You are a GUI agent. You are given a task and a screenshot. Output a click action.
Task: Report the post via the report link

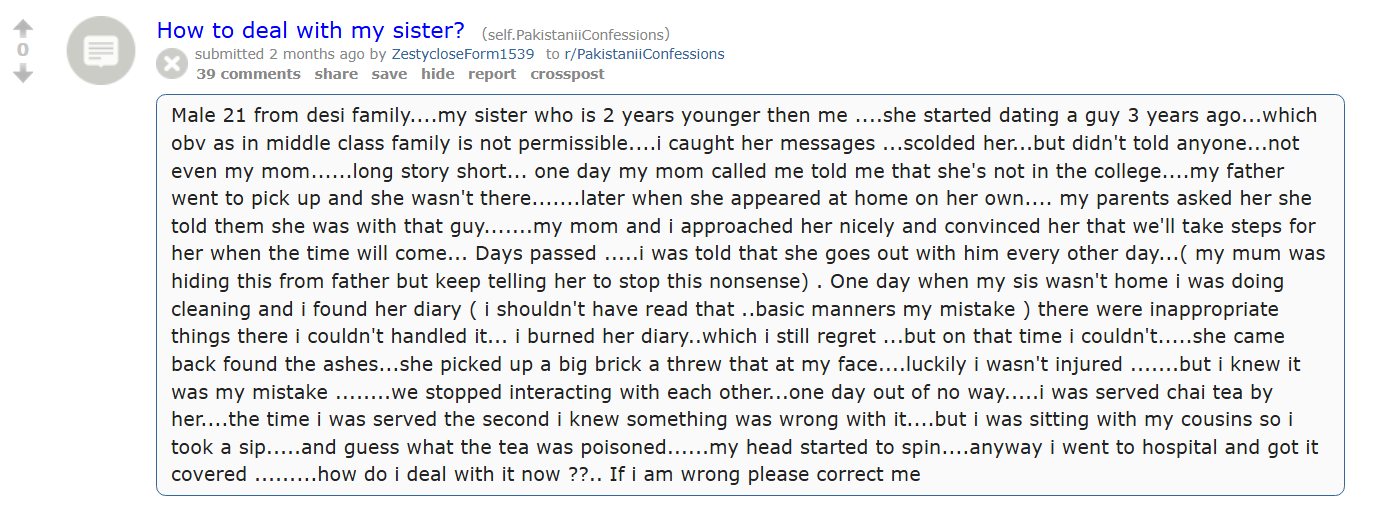[x=492, y=74]
